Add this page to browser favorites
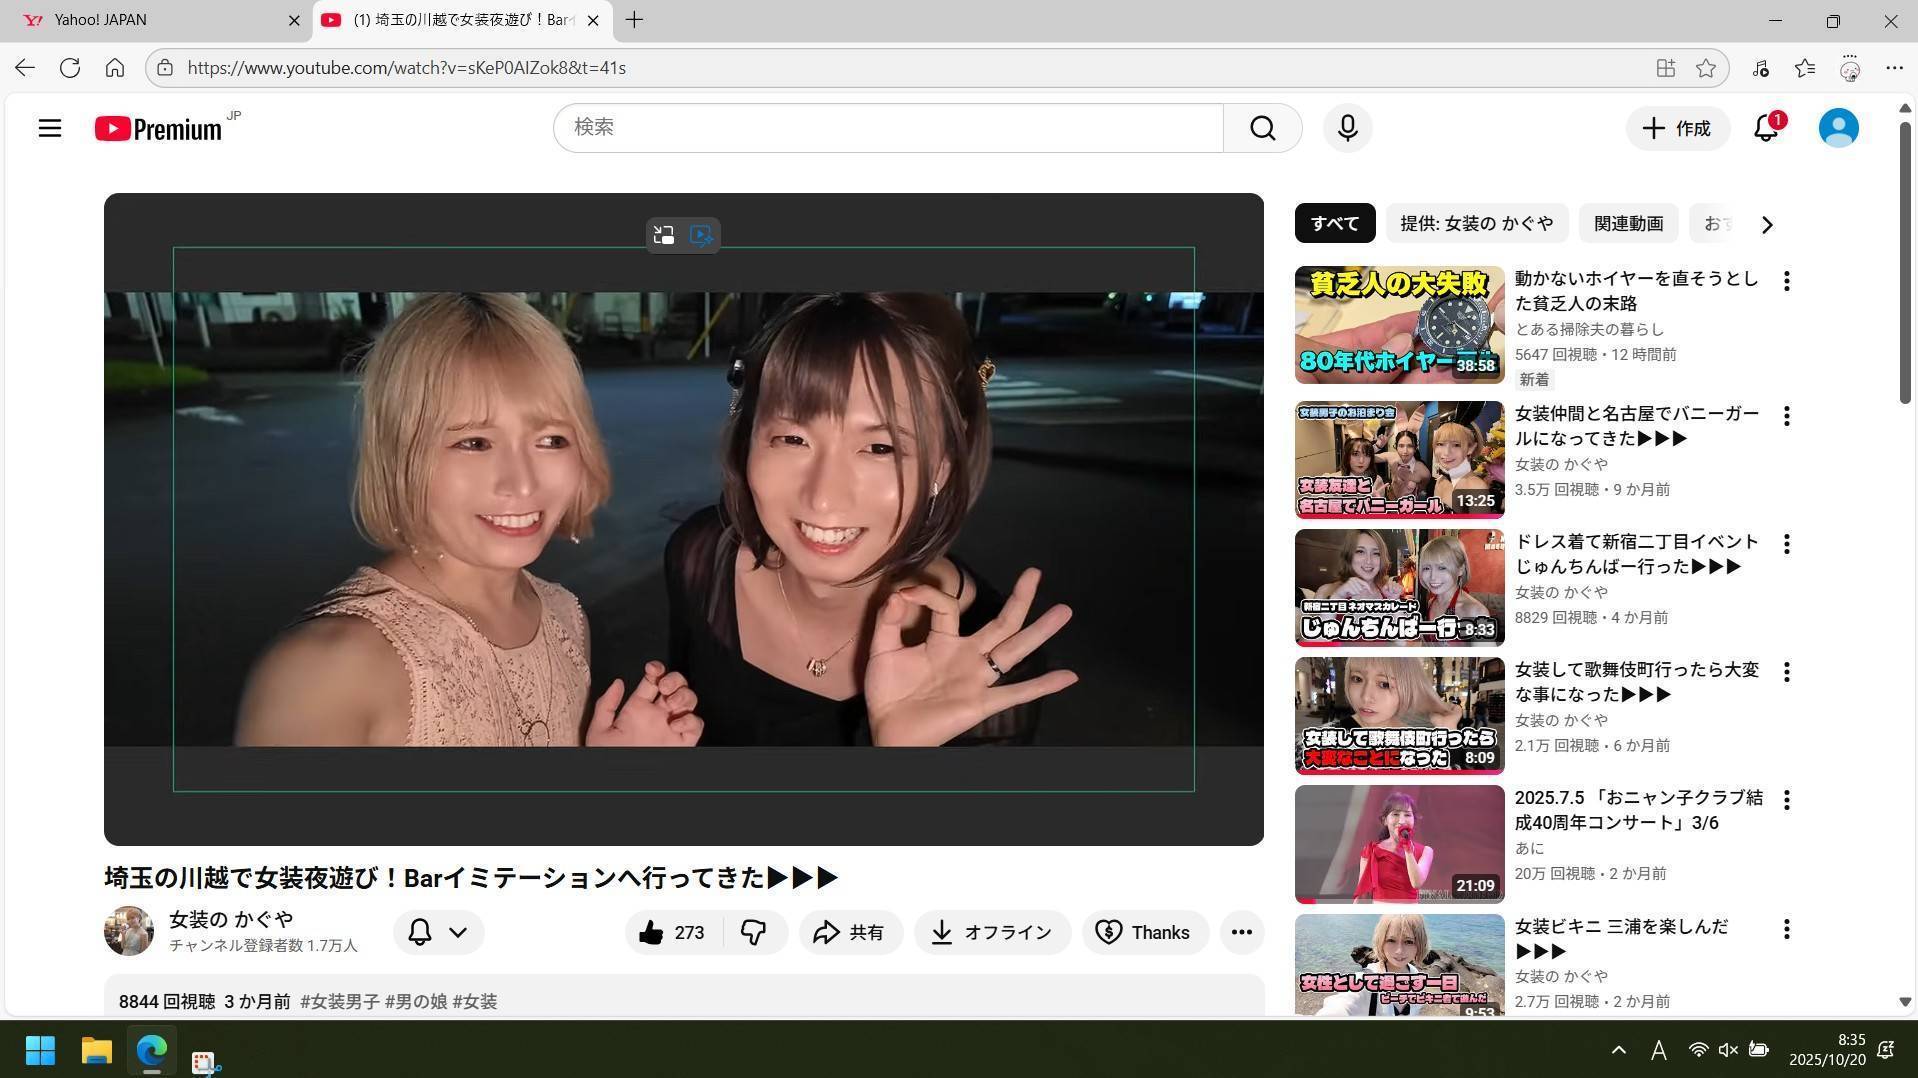The height and width of the screenshot is (1078, 1918). pos(1706,68)
